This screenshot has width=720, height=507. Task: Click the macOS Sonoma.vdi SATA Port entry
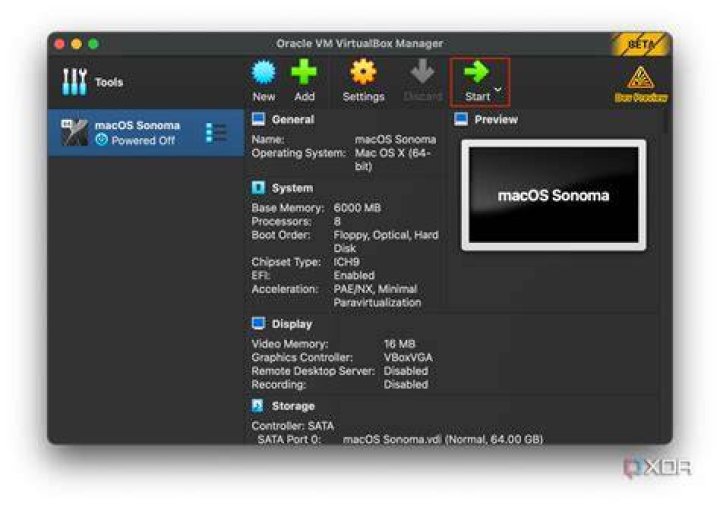click(443, 439)
